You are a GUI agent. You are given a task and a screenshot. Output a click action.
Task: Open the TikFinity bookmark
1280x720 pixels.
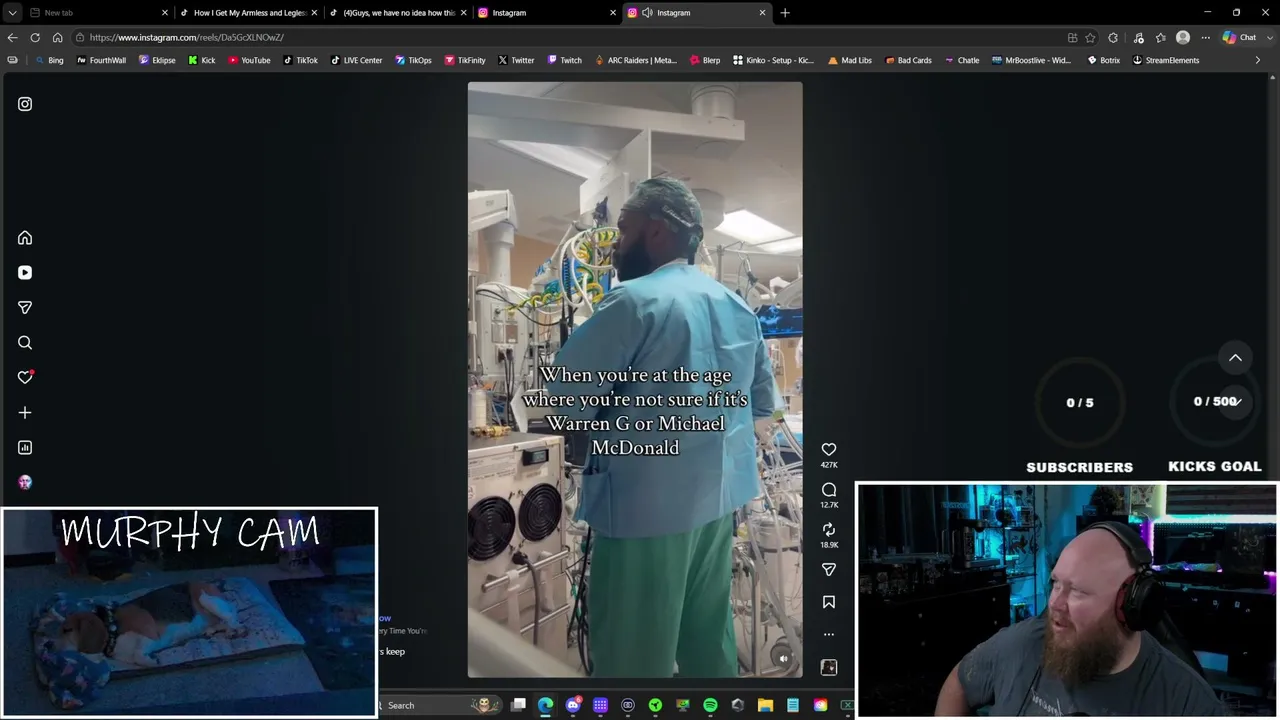click(465, 60)
